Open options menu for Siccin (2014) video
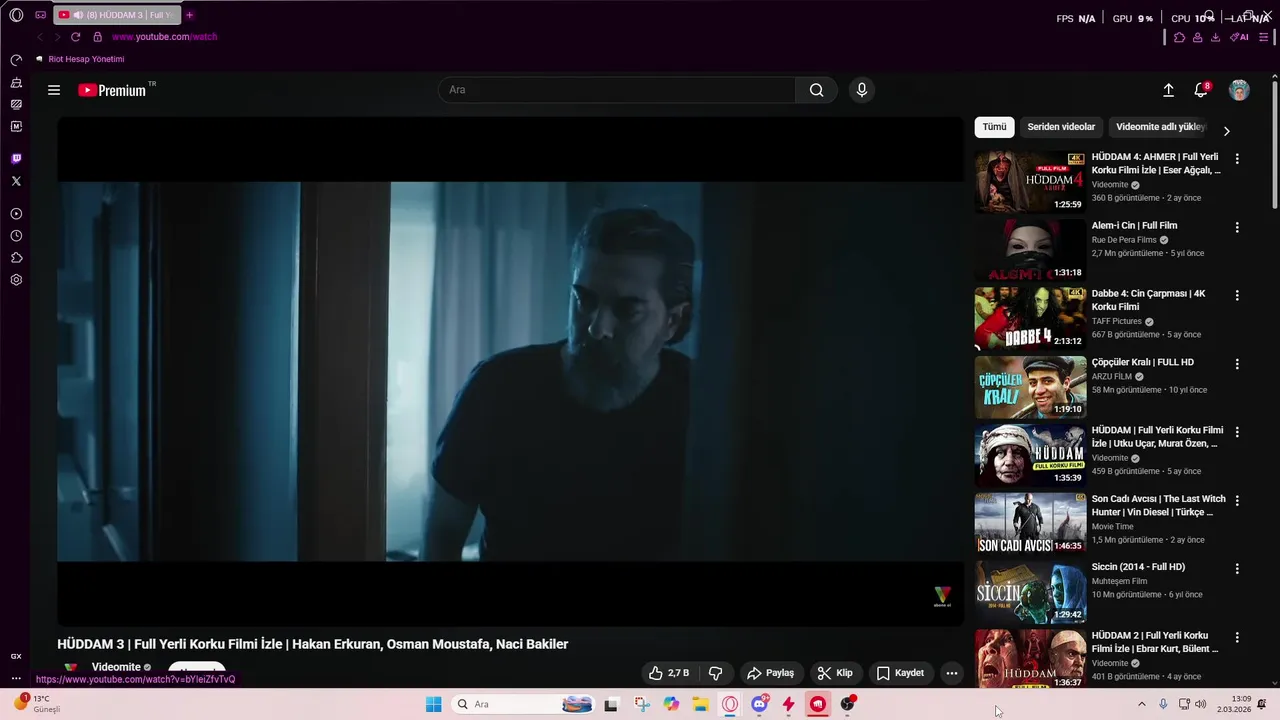This screenshot has width=1280, height=720. 1237,569
